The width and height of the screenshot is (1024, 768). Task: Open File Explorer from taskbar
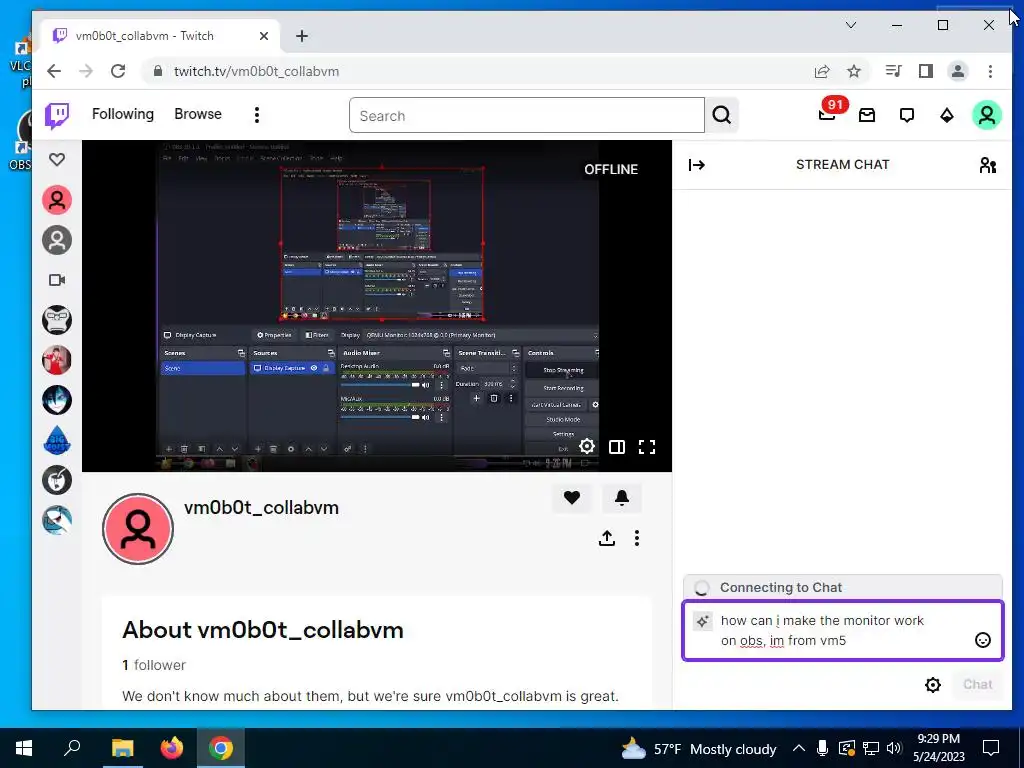pyautogui.click(x=122, y=748)
